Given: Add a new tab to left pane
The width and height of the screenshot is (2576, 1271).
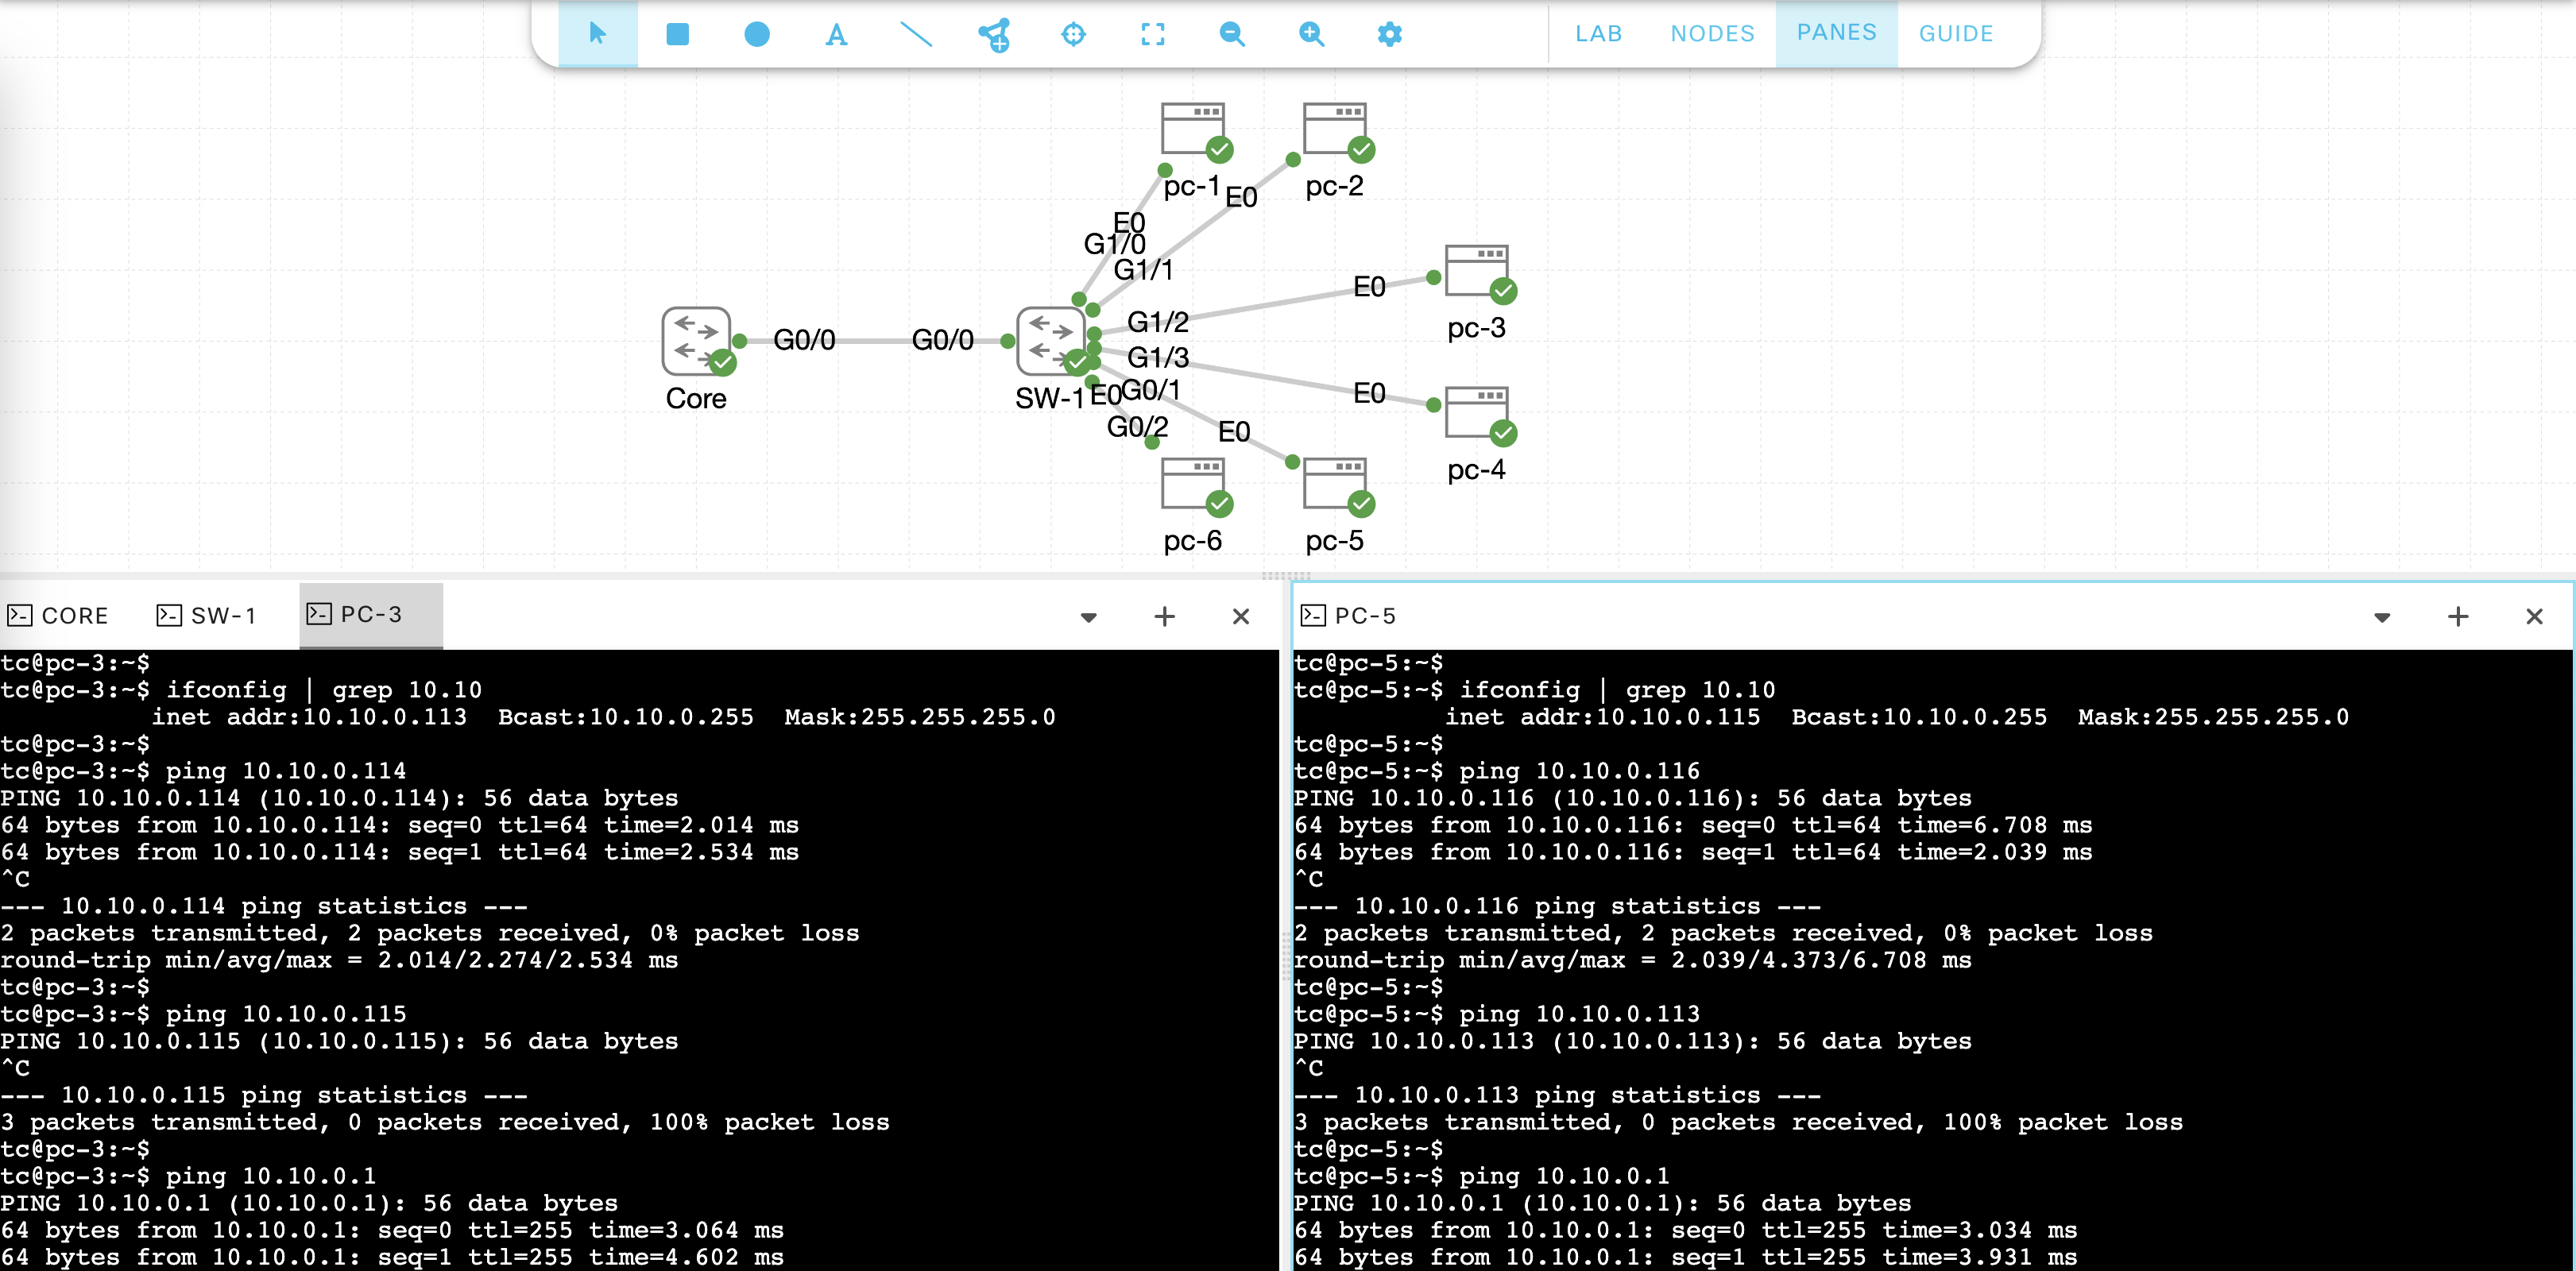Looking at the screenshot, I should (x=1164, y=616).
